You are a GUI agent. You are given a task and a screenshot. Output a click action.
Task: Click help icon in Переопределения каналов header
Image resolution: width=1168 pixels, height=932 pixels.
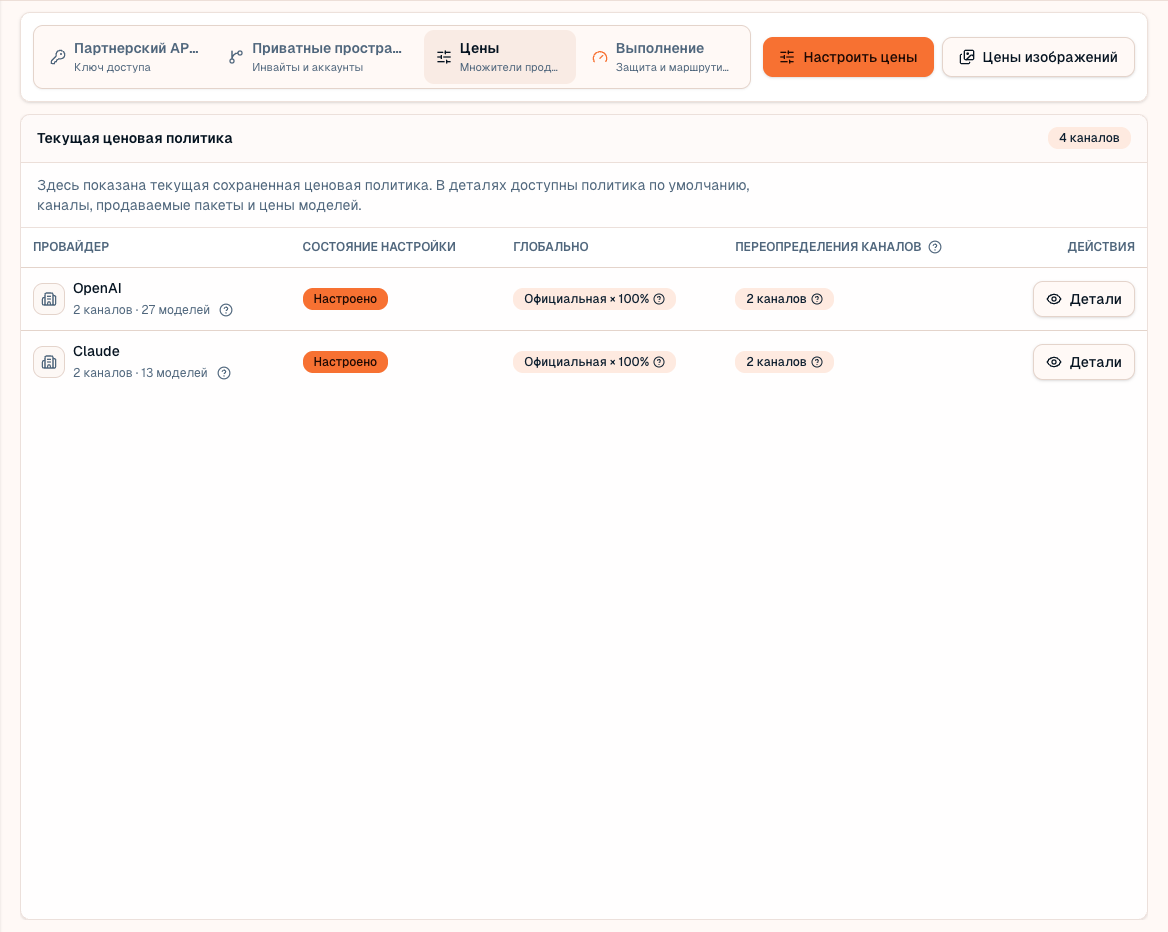pyautogui.click(x=935, y=247)
